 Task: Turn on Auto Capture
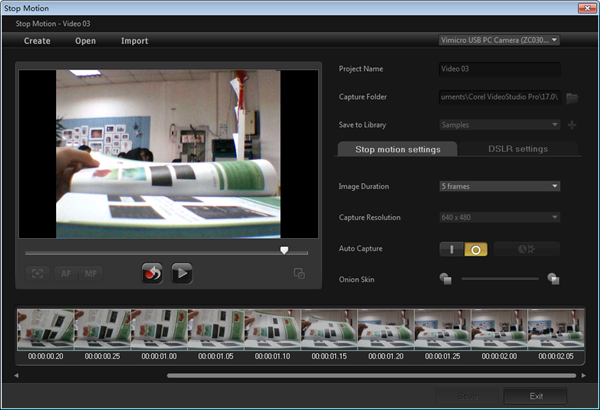point(452,249)
